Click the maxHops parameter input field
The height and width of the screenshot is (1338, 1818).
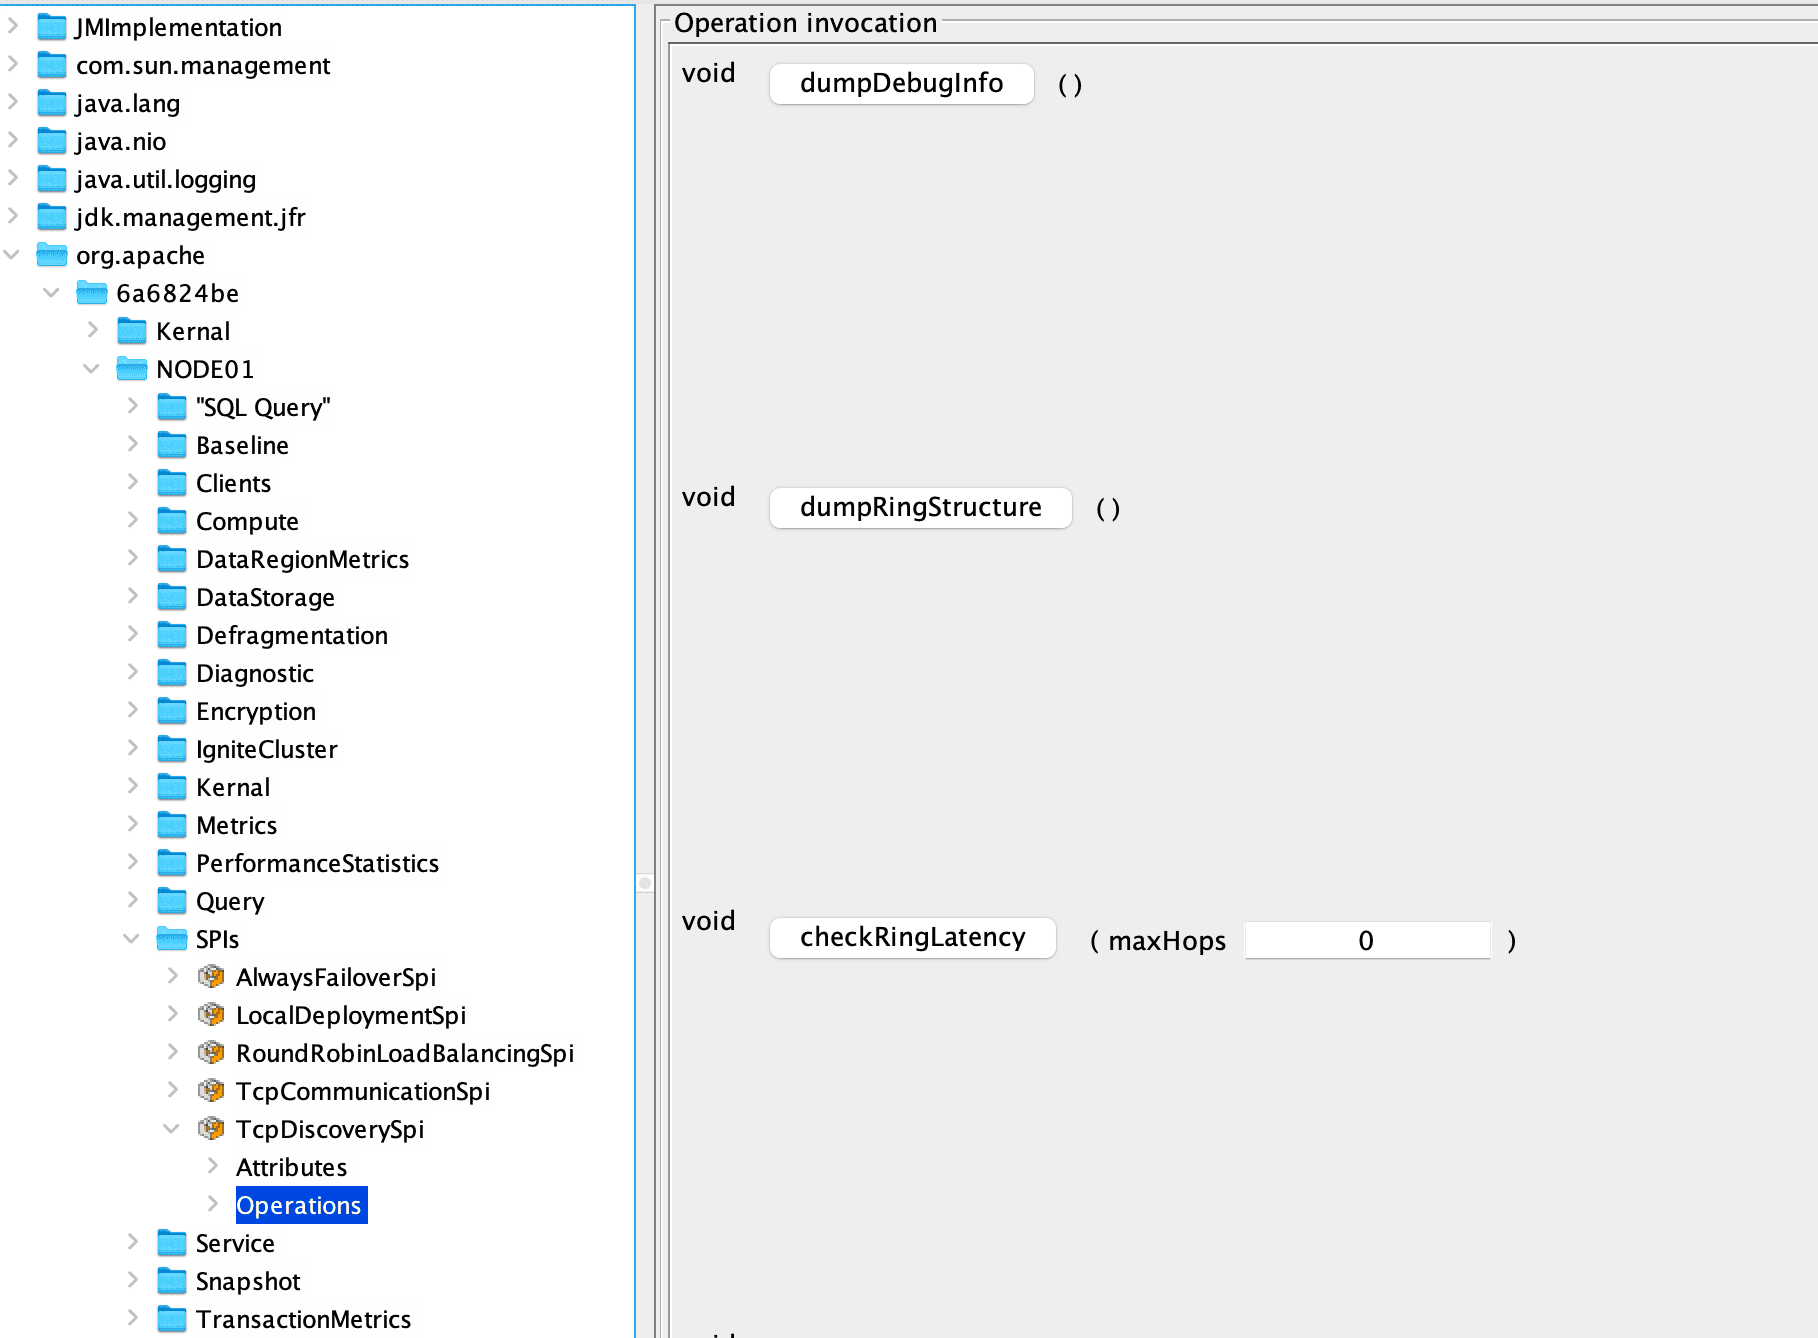(x=1366, y=939)
